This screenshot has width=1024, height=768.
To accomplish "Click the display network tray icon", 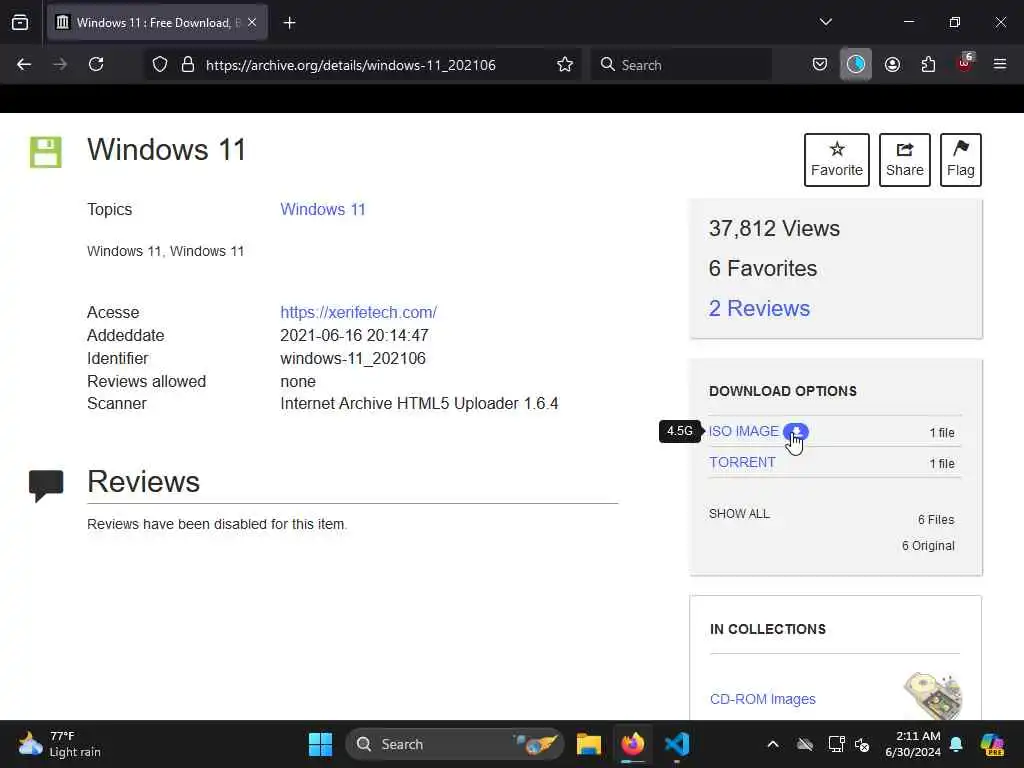I will coord(835,744).
